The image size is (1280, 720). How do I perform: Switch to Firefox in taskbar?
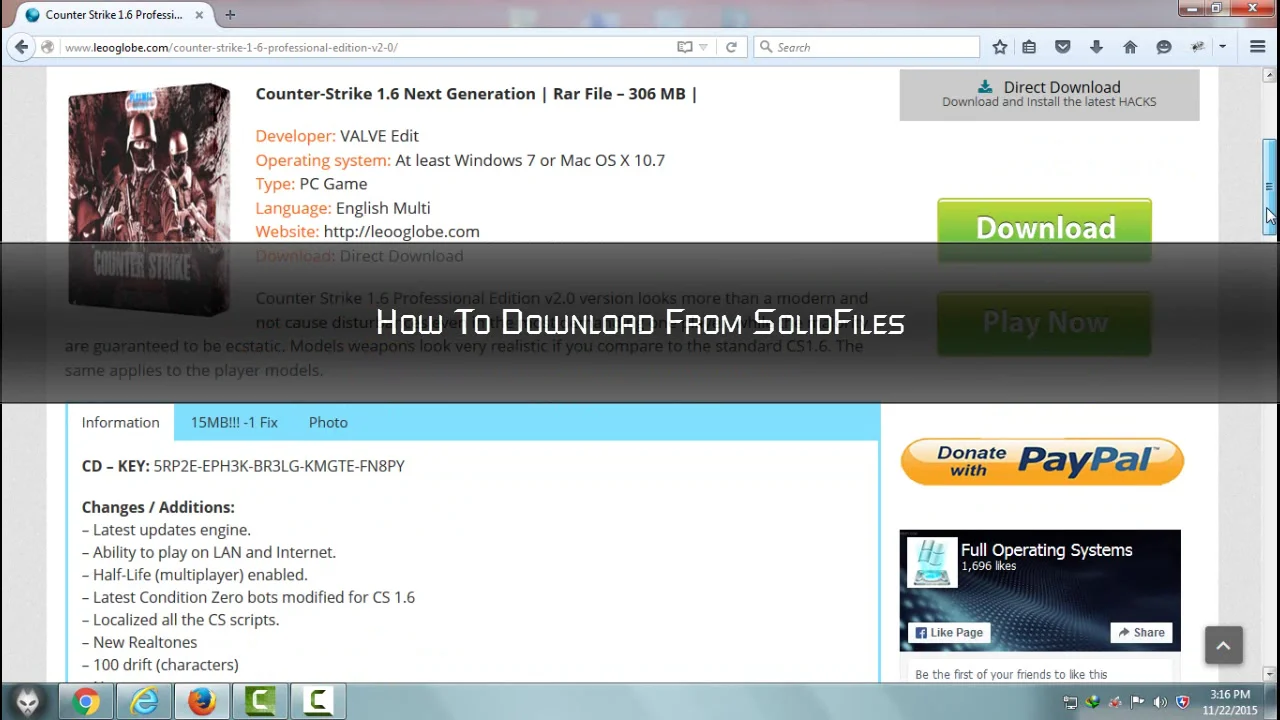pyautogui.click(x=202, y=702)
